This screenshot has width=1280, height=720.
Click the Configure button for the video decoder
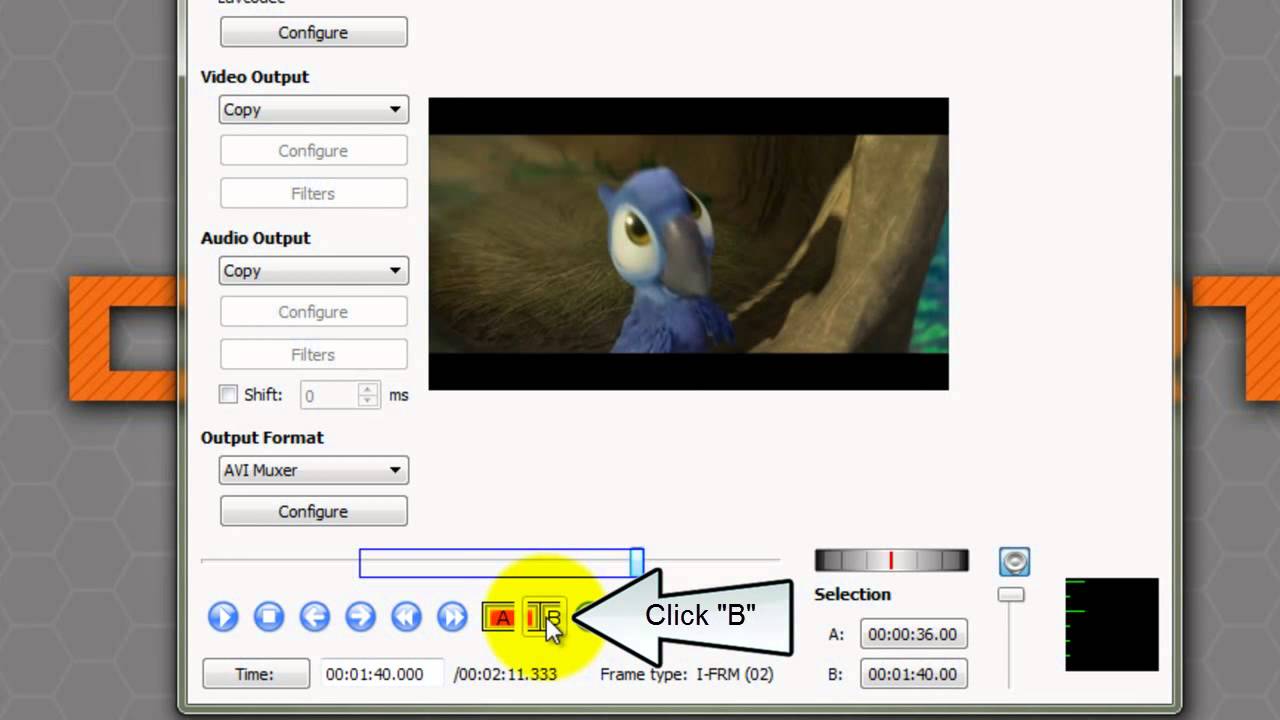[314, 32]
